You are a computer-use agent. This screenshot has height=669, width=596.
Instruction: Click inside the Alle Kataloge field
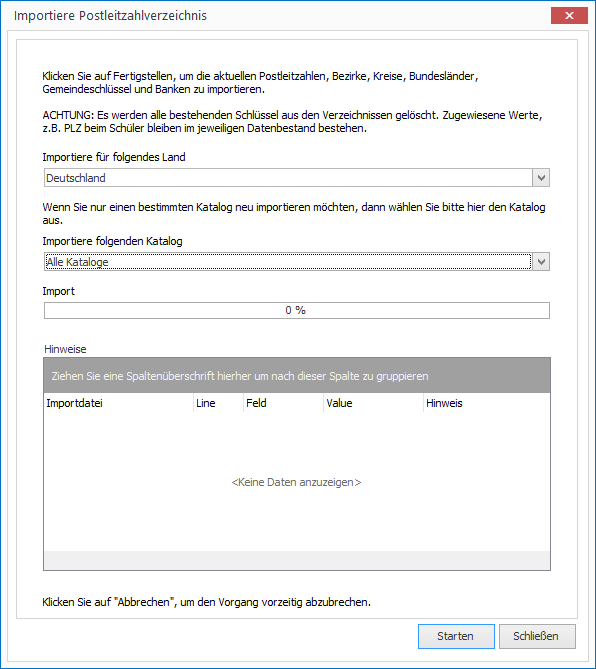coord(288,262)
